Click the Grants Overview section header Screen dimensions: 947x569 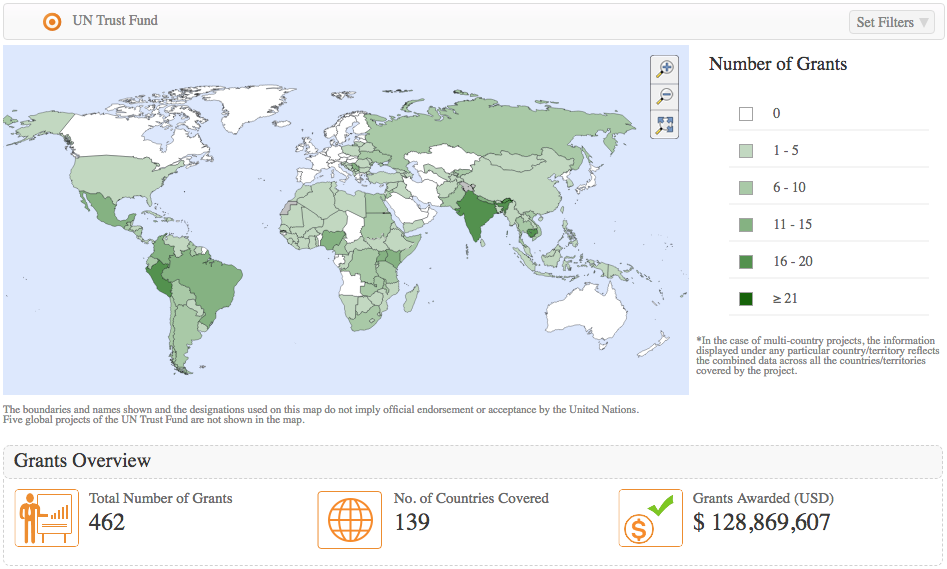point(83,461)
